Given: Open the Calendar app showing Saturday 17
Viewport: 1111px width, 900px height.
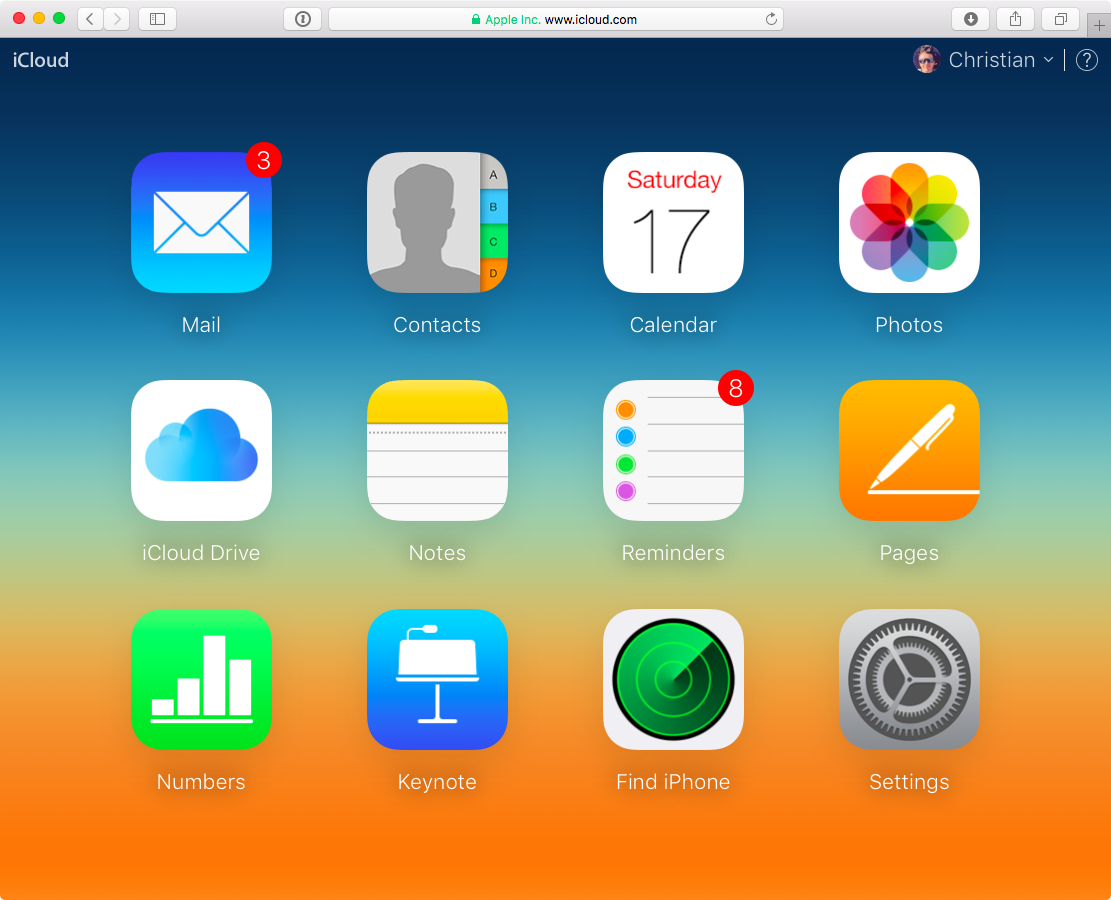Looking at the screenshot, I should tap(673, 223).
